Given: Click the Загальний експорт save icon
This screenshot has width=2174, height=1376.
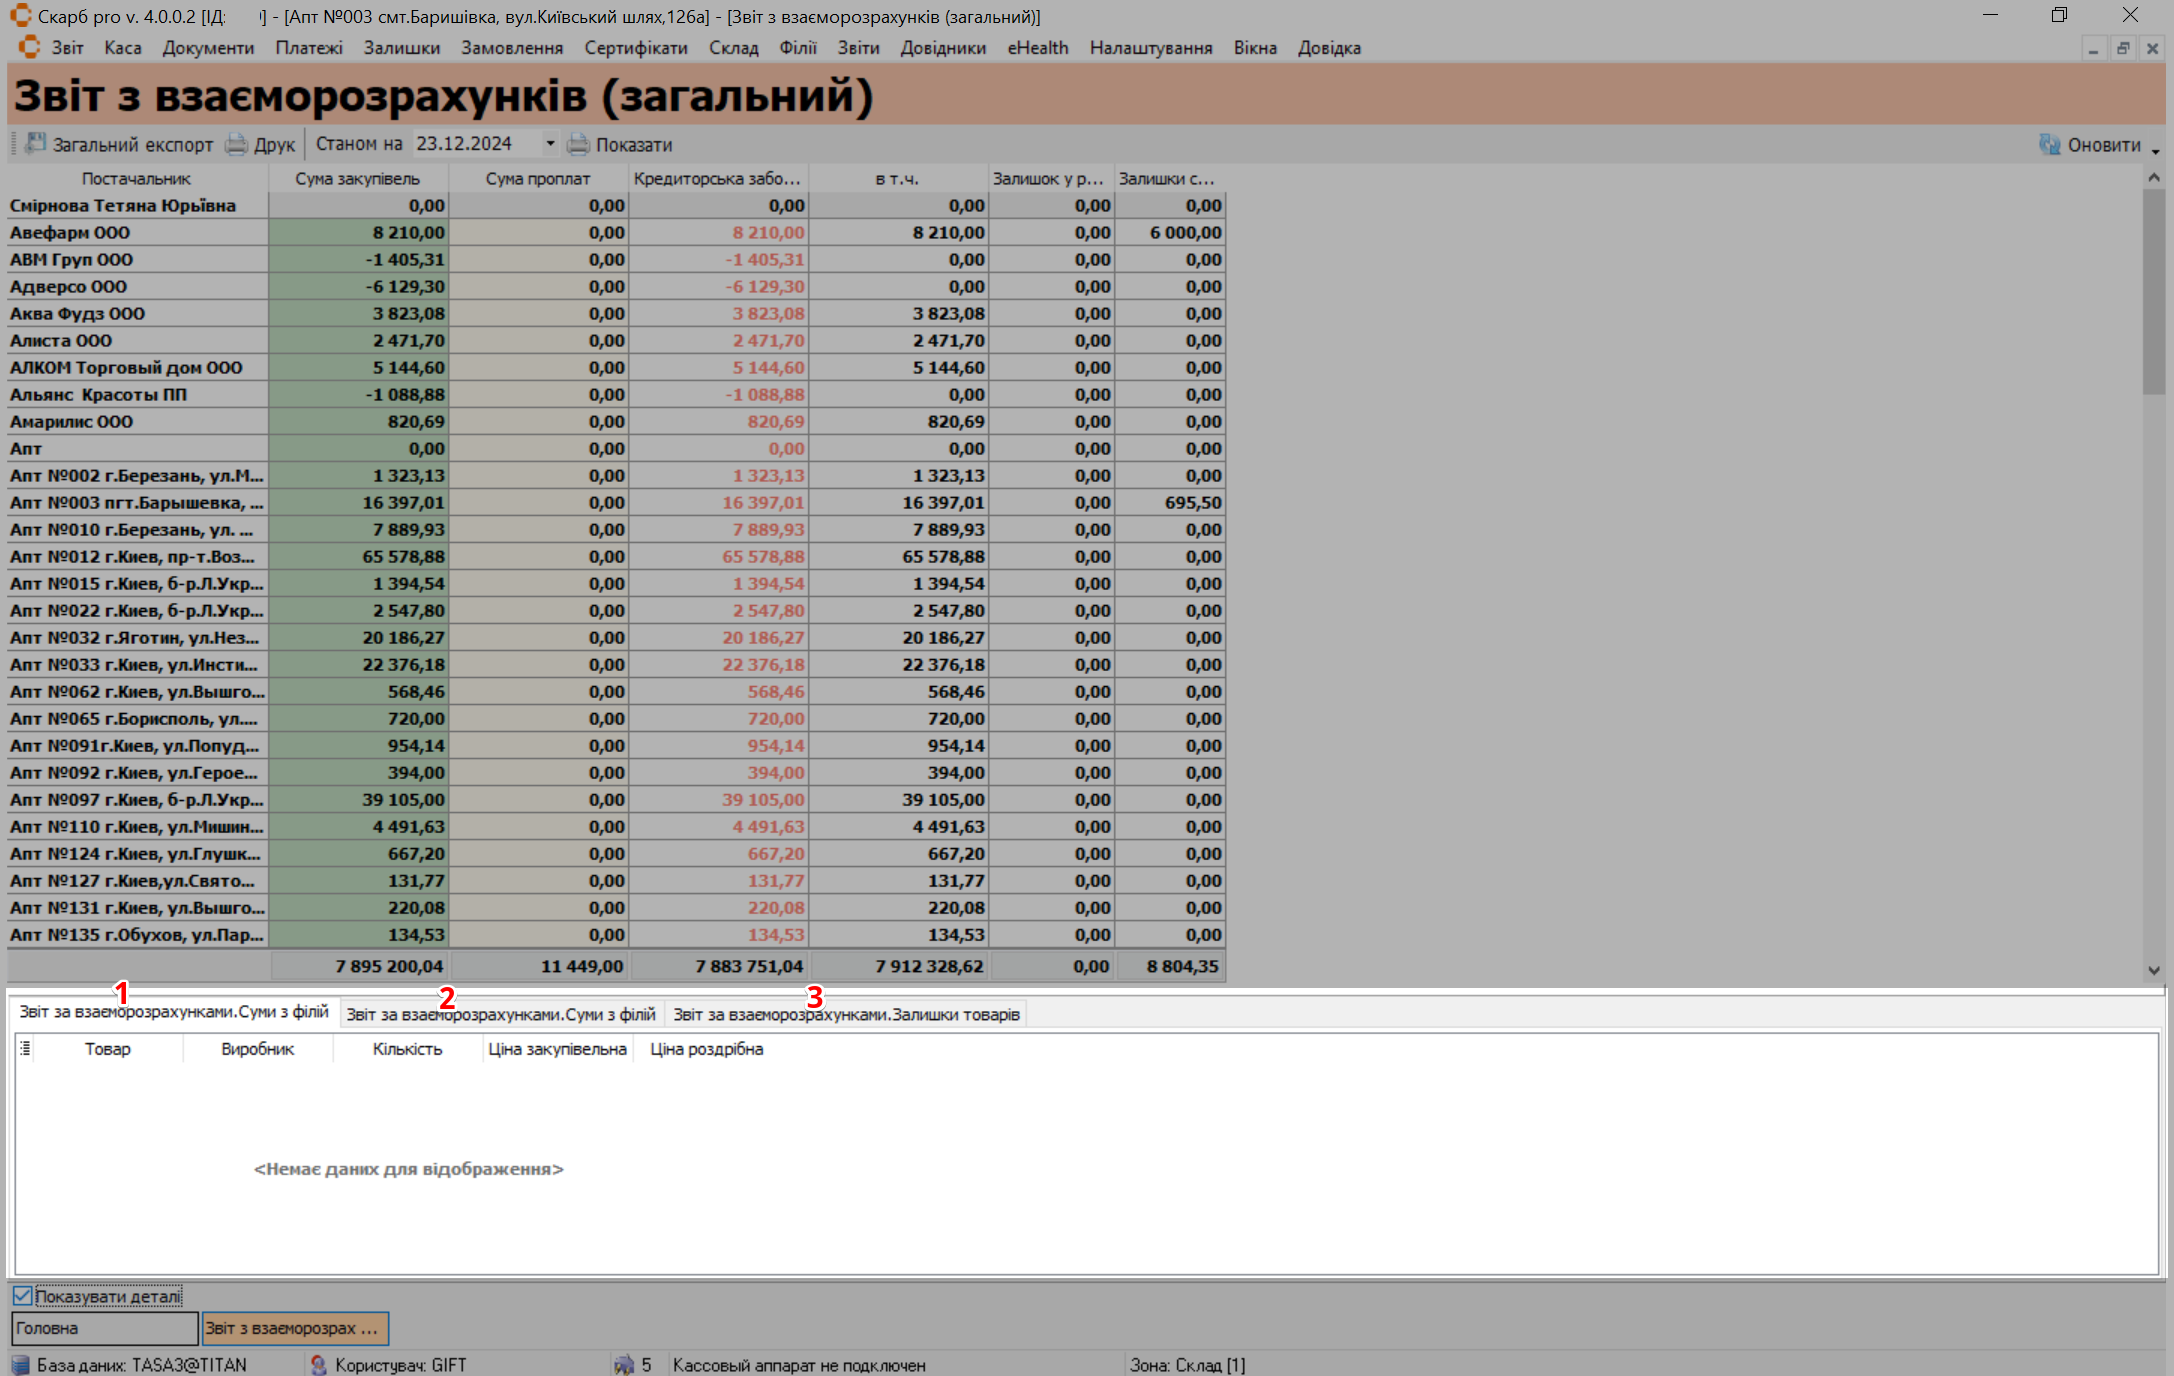Looking at the screenshot, I should pos(36,144).
